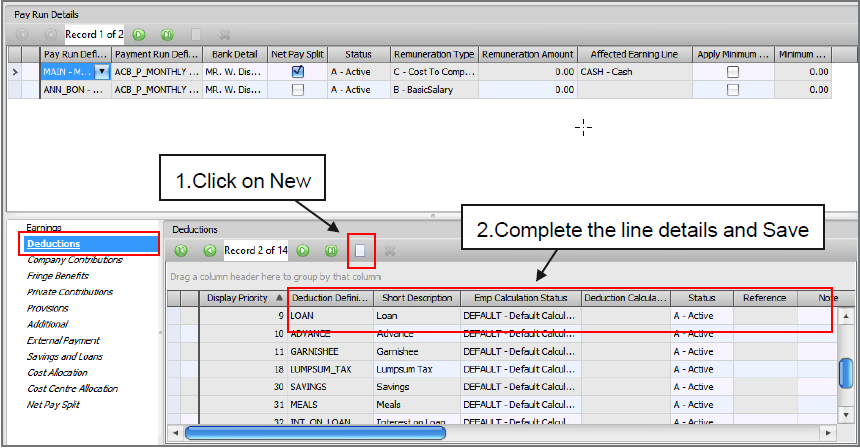
Task: Click Net Pay Split column header
Action: coord(297,54)
